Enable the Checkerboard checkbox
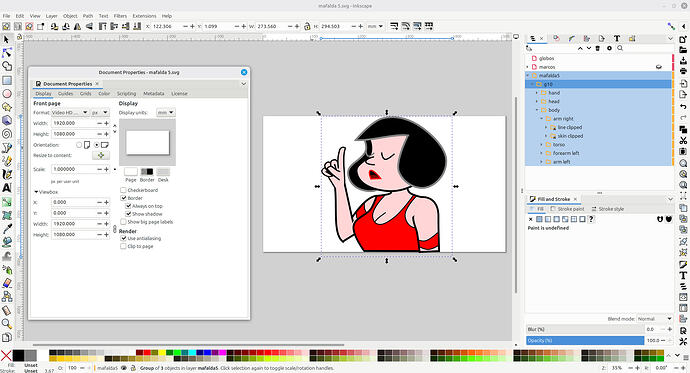This screenshot has height=373, width=690. coord(123,190)
